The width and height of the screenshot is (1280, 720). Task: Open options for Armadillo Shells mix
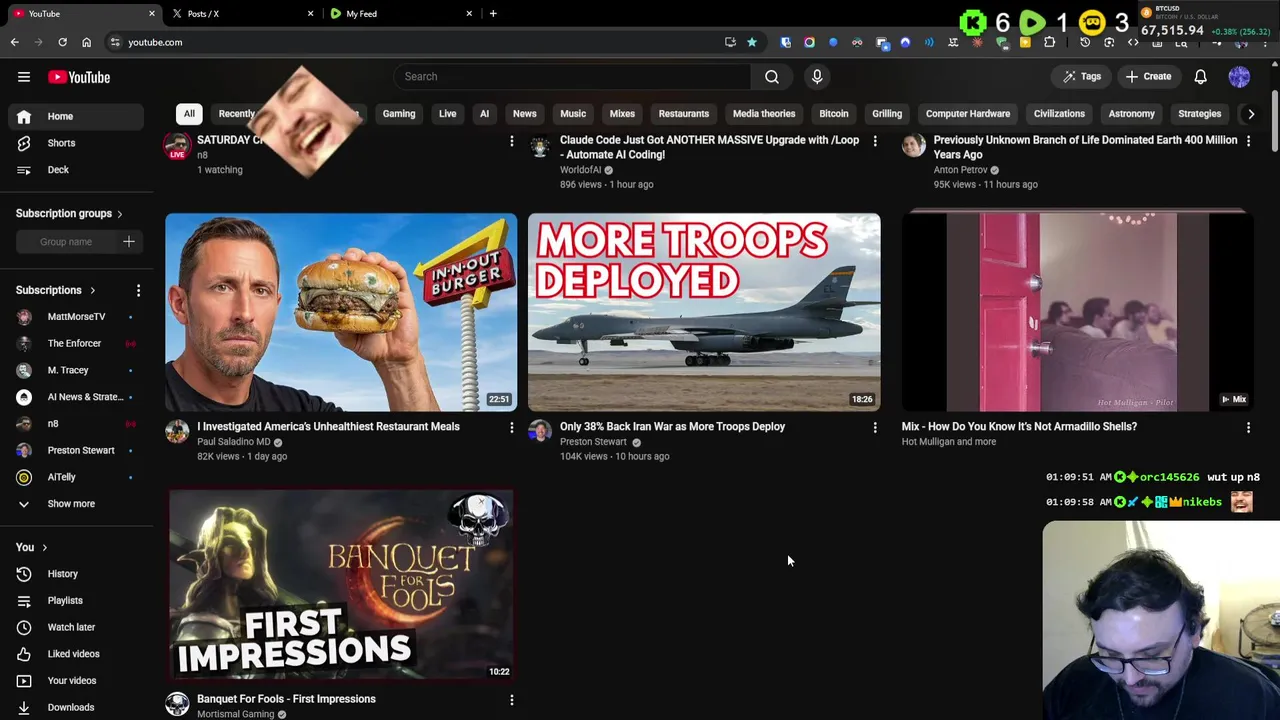[x=1248, y=428]
